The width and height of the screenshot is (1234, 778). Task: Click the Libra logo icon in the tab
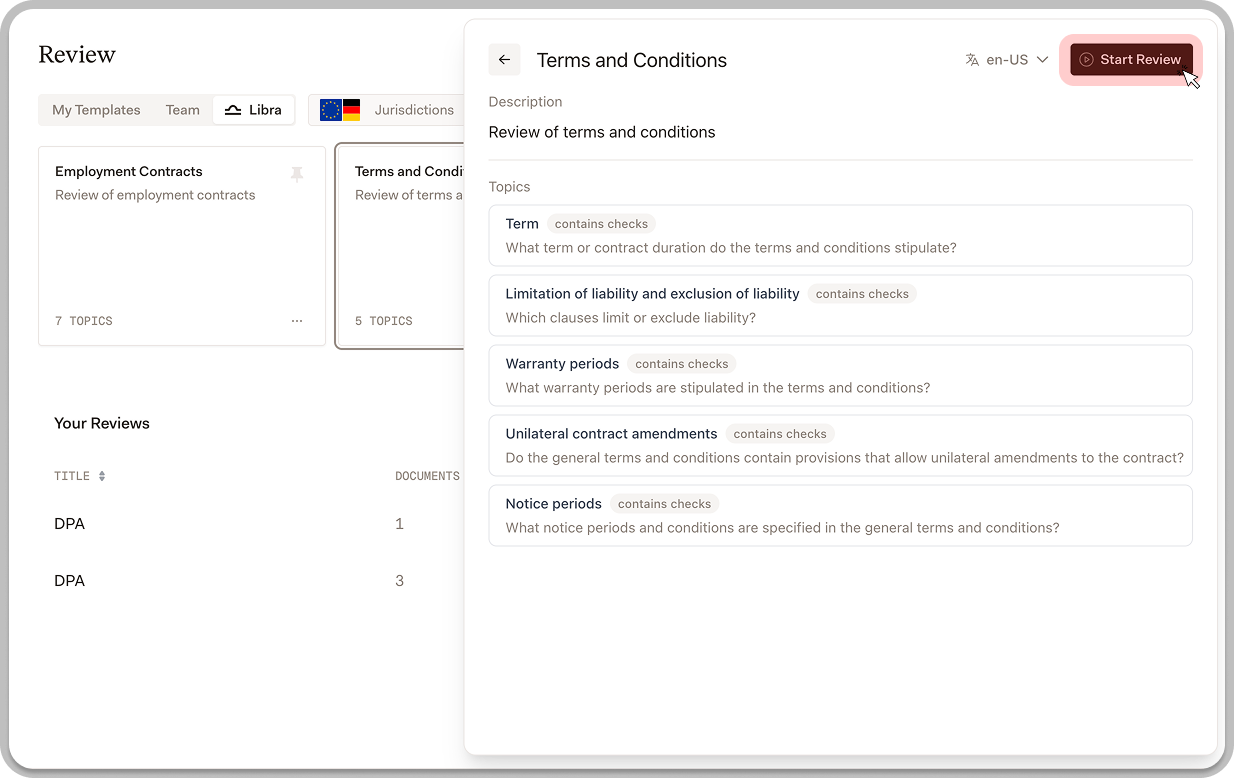point(233,110)
